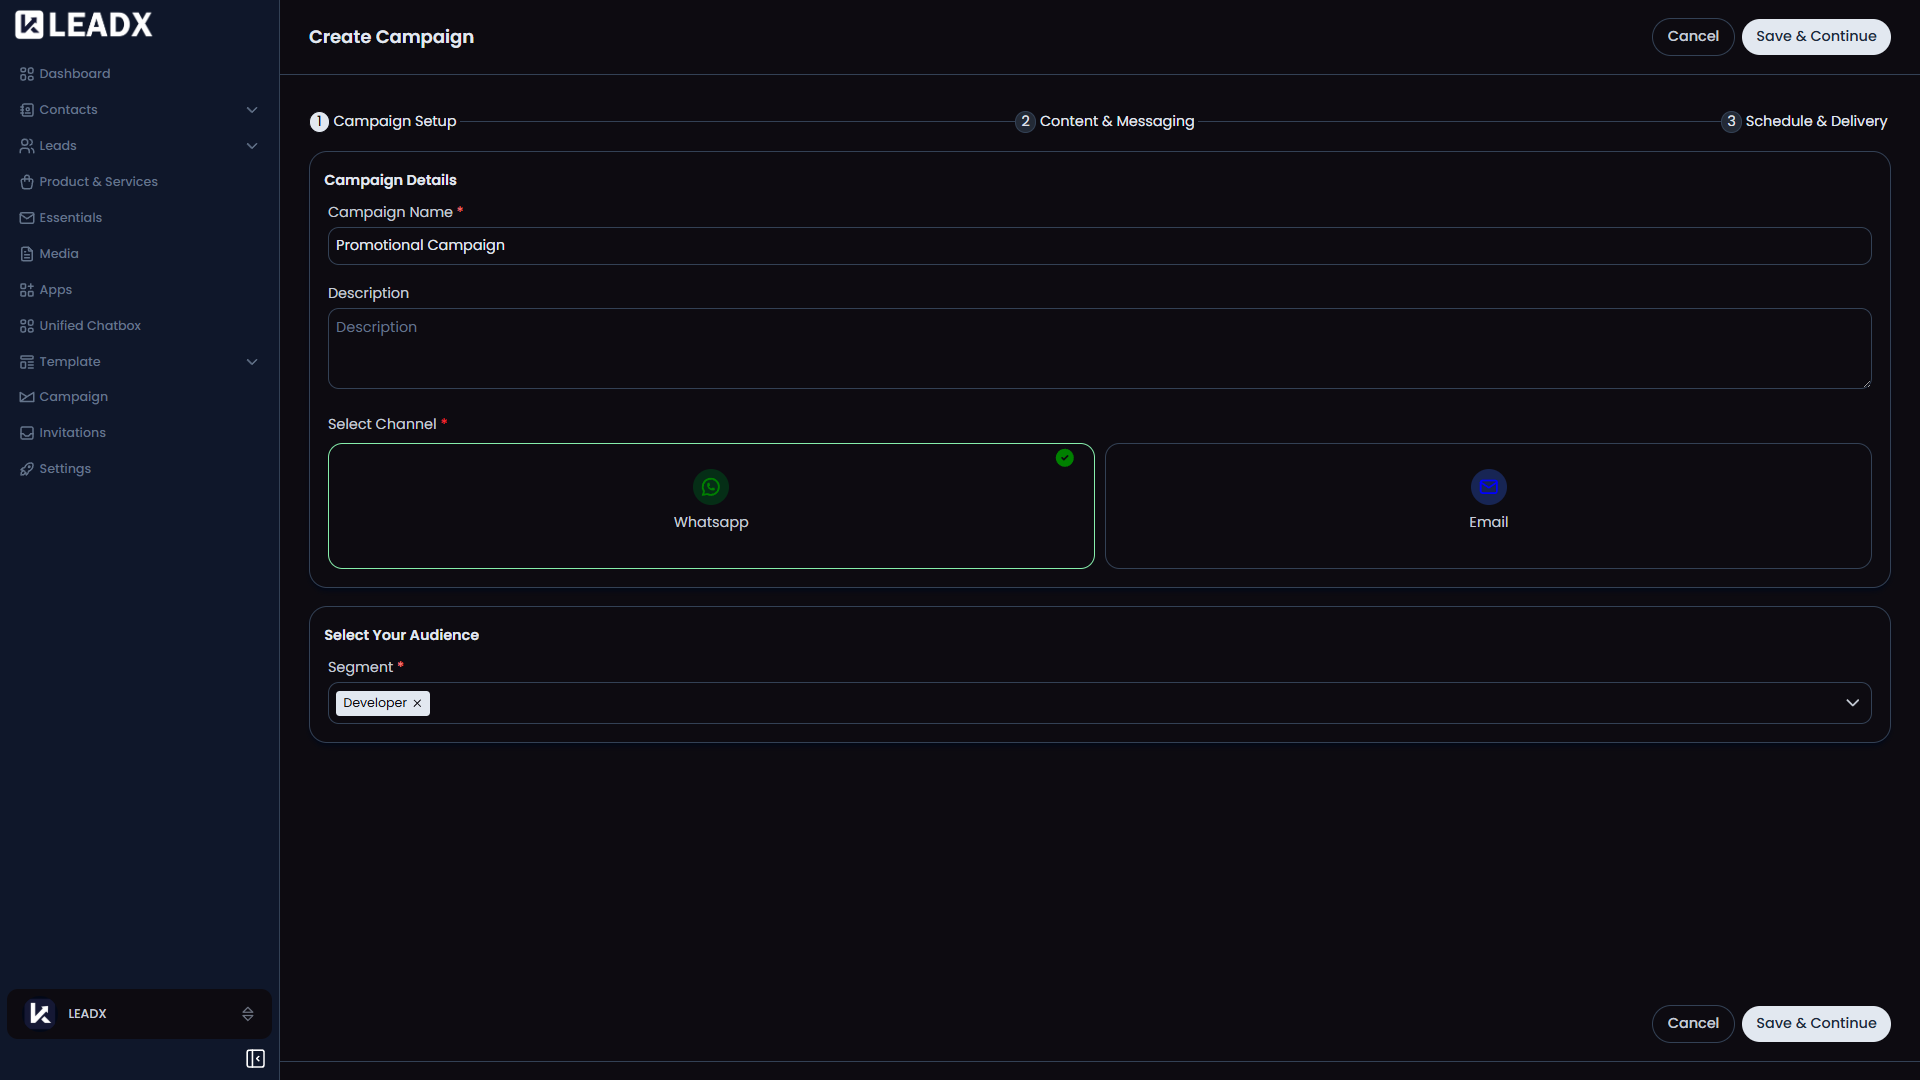The height and width of the screenshot is (1080, 1920).
Task: Switch LEADX workspace selector
Action: click(140, 1014)
